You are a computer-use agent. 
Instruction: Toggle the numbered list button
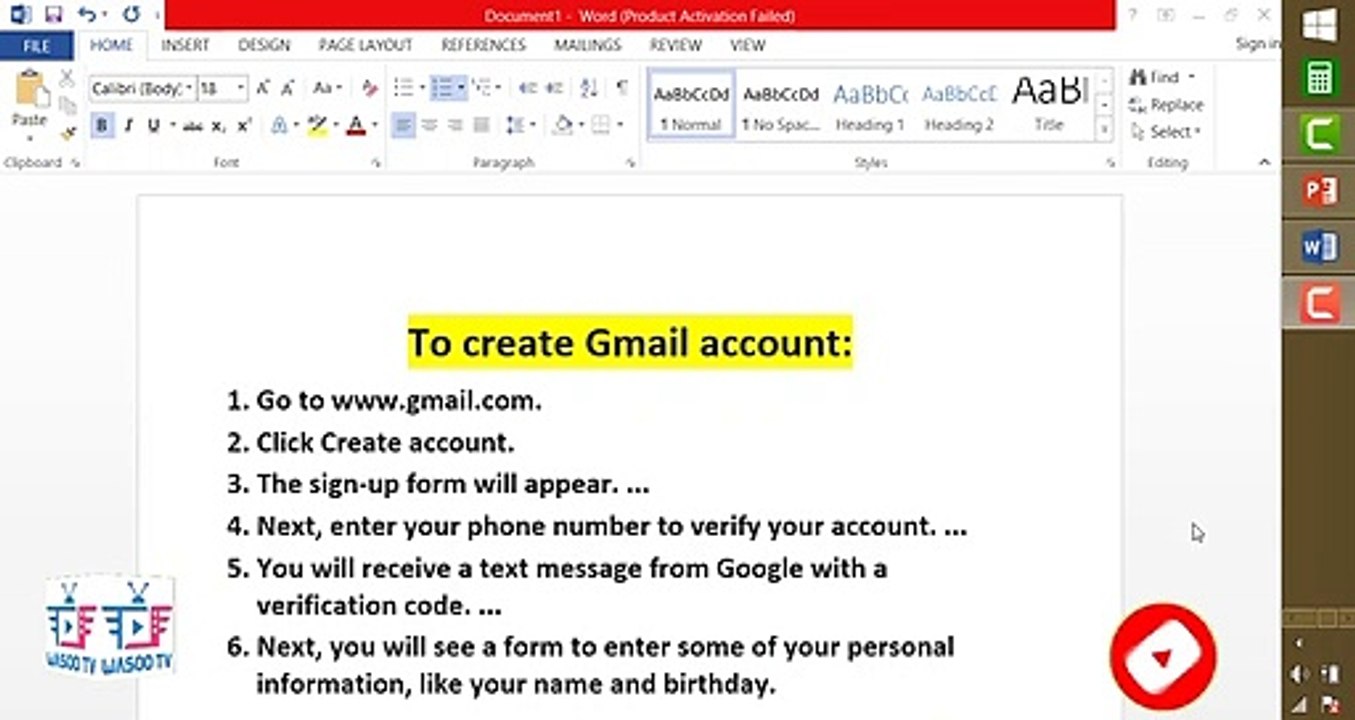click(442, 88)
